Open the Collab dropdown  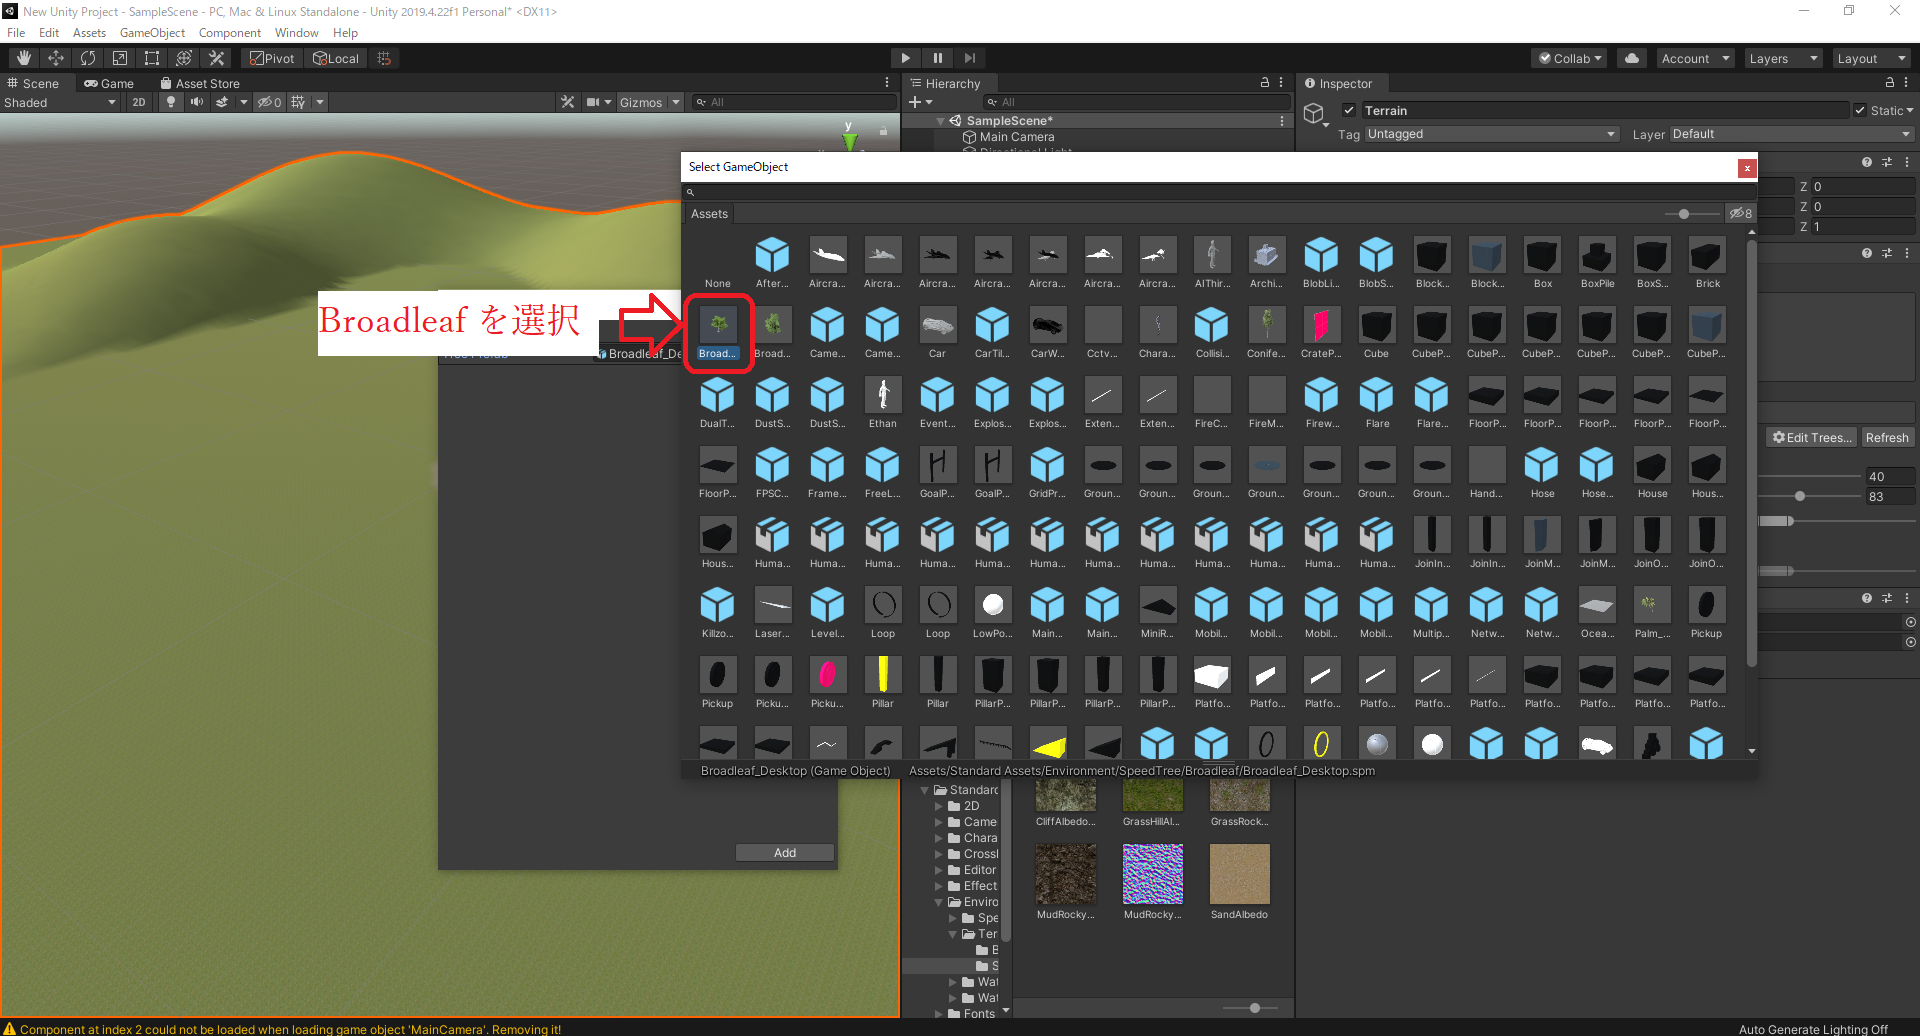(1570, 58)
